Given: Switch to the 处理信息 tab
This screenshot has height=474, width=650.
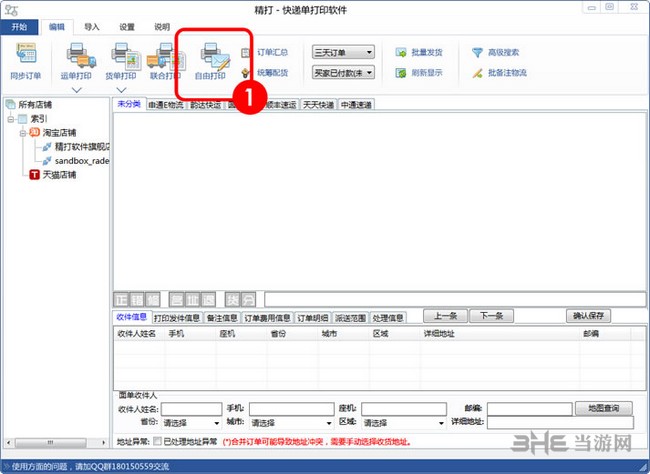Looking at the screenshot, I should point(388,318).
